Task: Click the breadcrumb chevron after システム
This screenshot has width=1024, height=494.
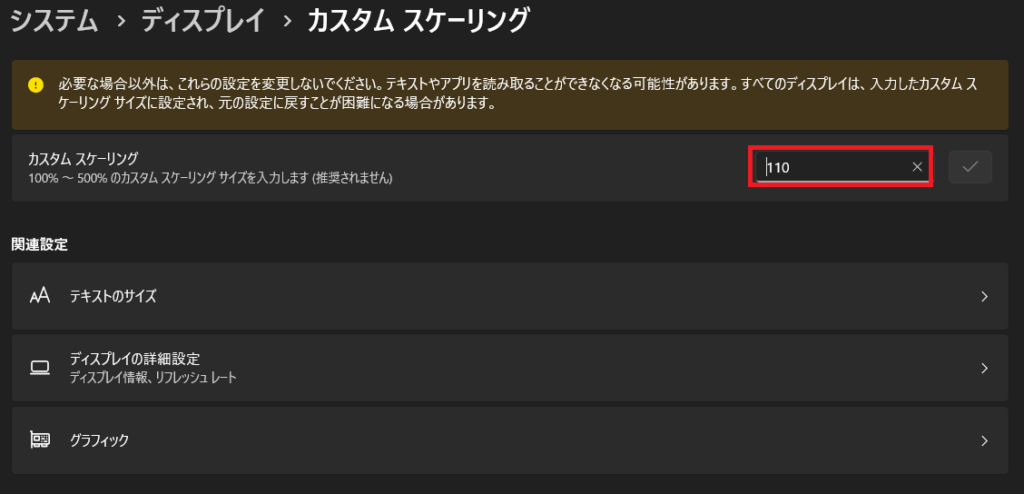Action: point(120,23)
